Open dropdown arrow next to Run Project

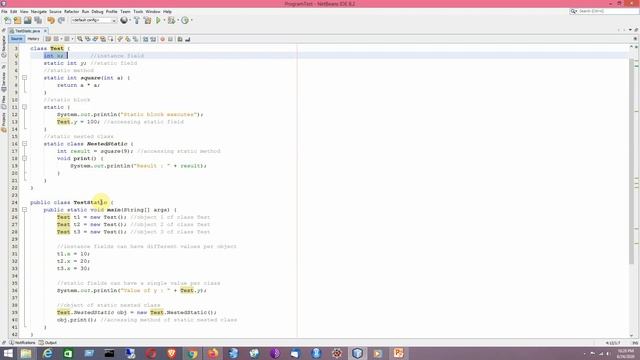click(x=164, y=20)
